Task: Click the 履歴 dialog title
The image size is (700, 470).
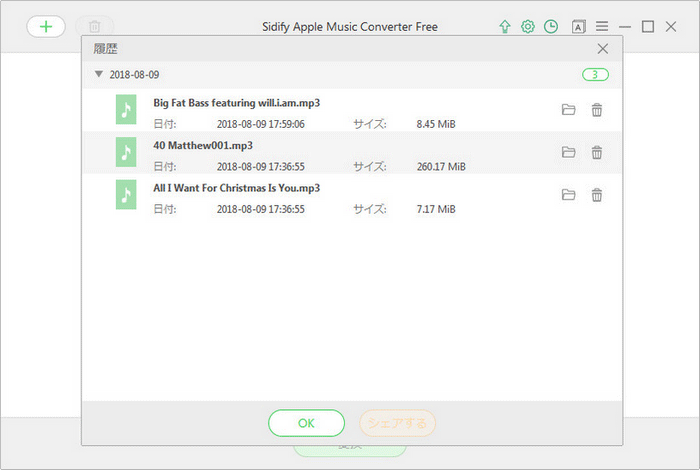Action: [x=105, y=49]
